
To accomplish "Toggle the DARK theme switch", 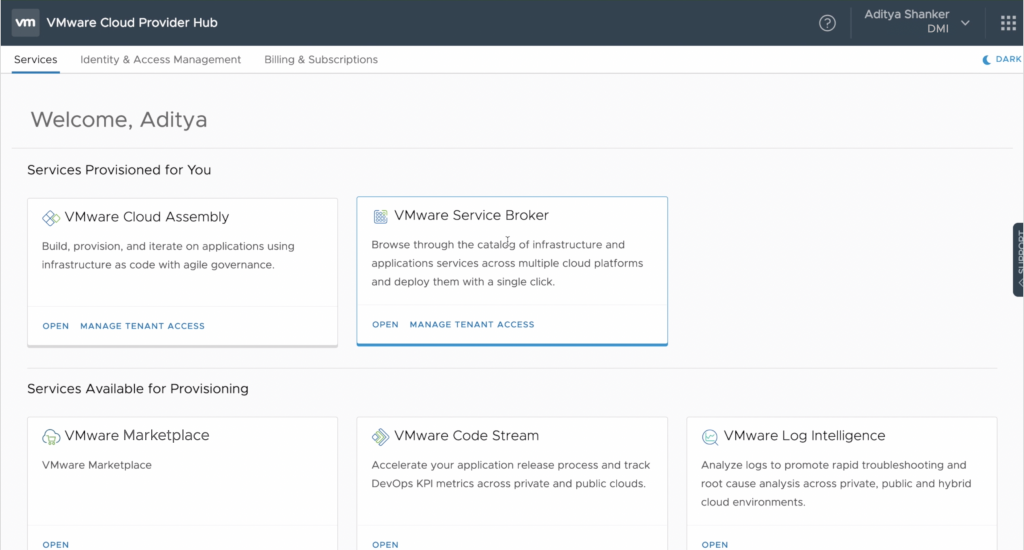I will 1001,60.
